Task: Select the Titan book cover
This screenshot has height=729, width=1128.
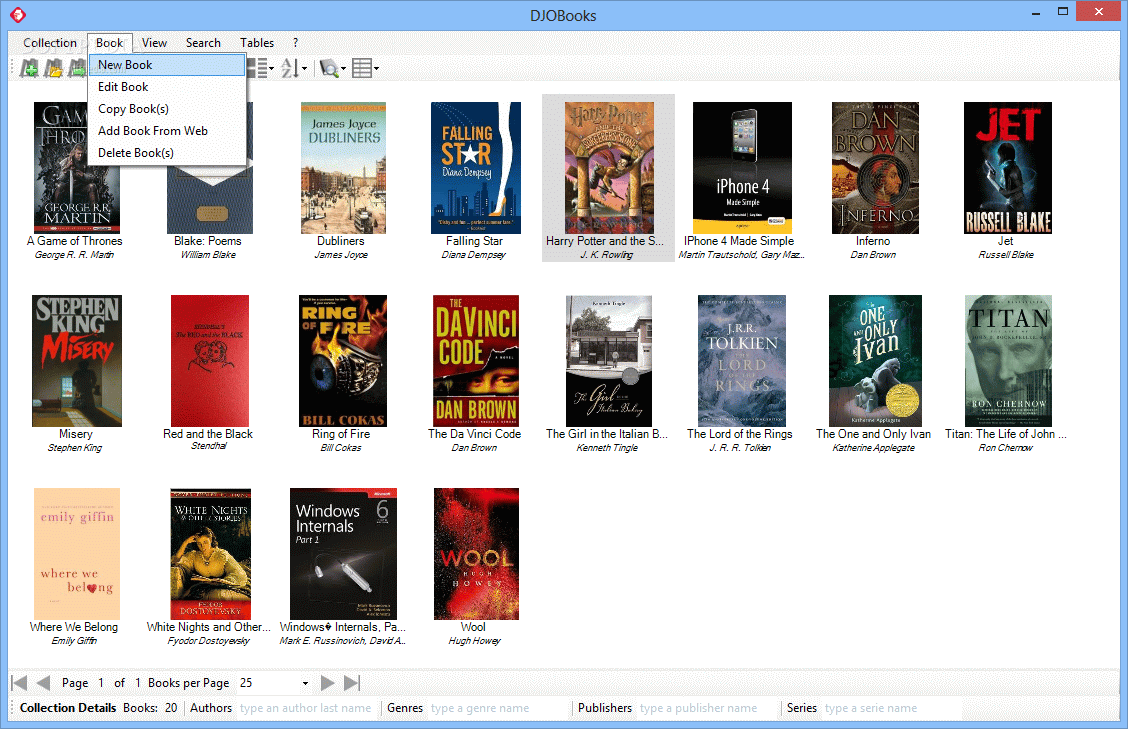Action: click(1008, 361)
